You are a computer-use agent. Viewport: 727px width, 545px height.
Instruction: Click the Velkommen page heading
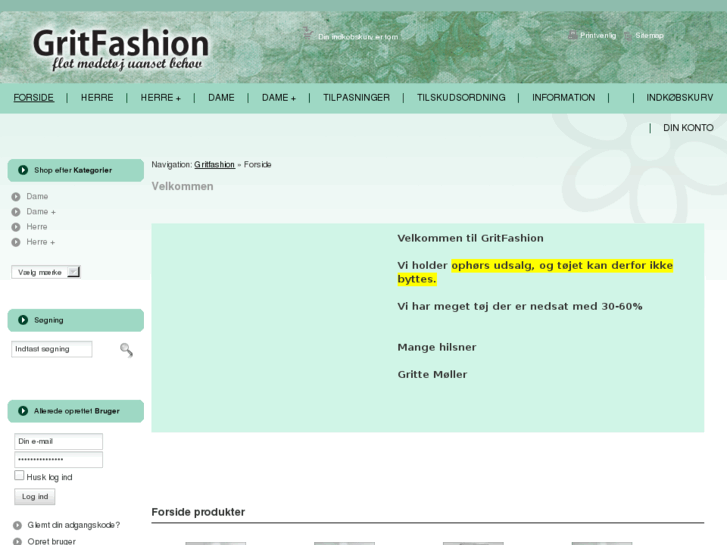(182, 186)
